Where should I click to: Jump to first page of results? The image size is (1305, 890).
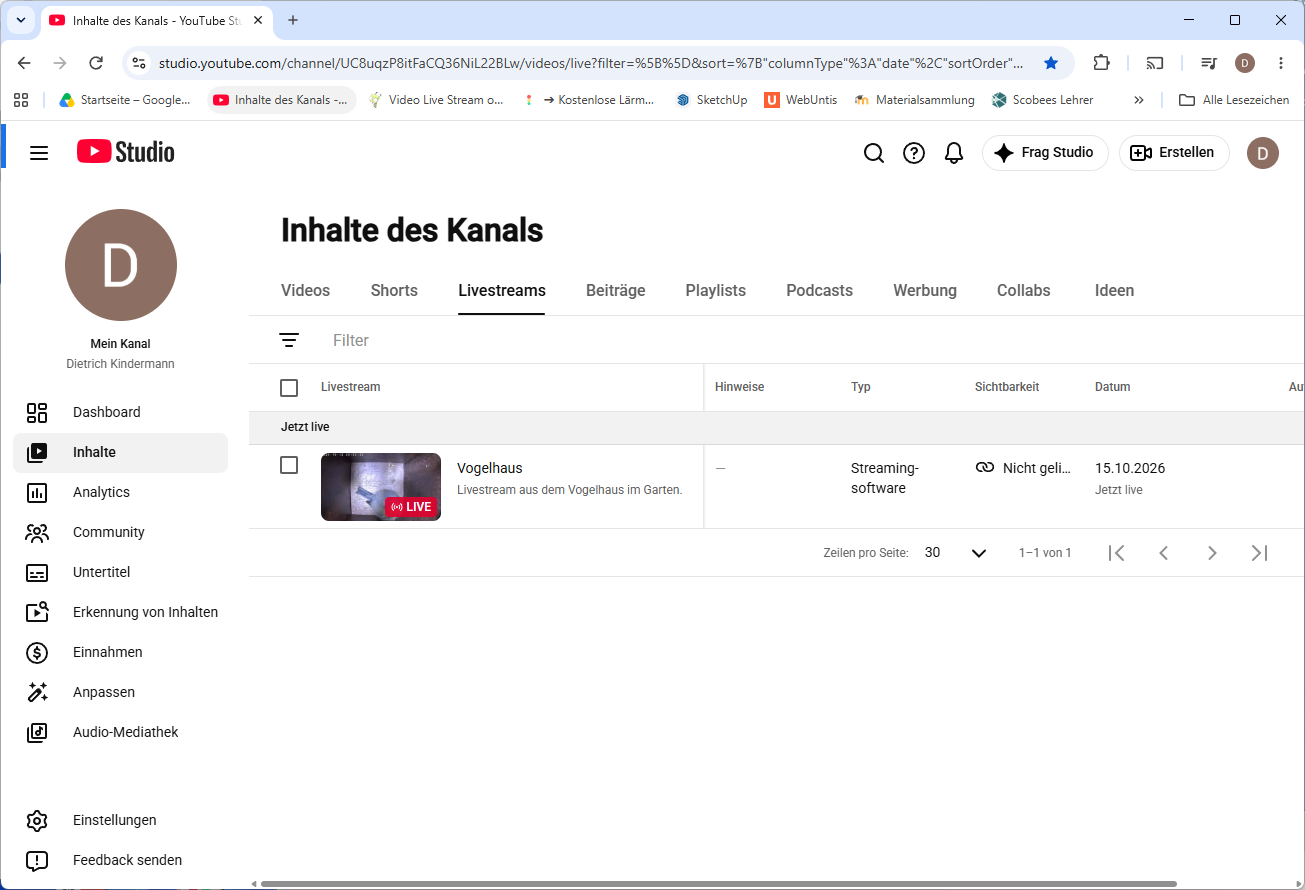click(1117, 553)
